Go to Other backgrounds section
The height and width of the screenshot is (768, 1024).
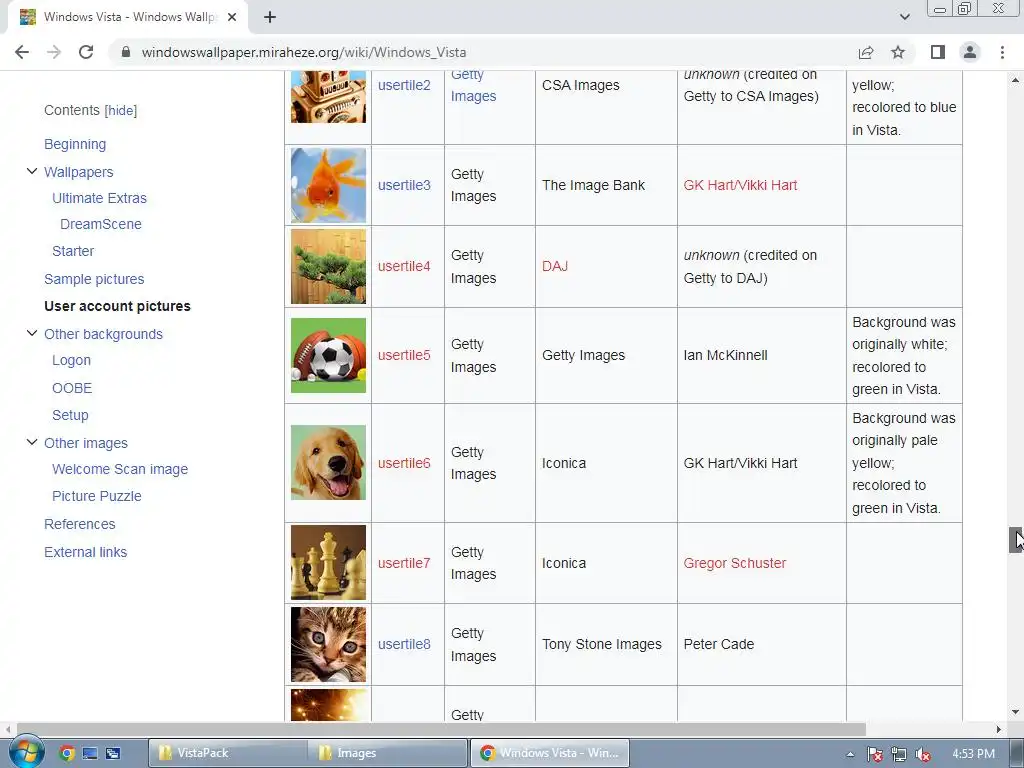(x=103, y=334)
